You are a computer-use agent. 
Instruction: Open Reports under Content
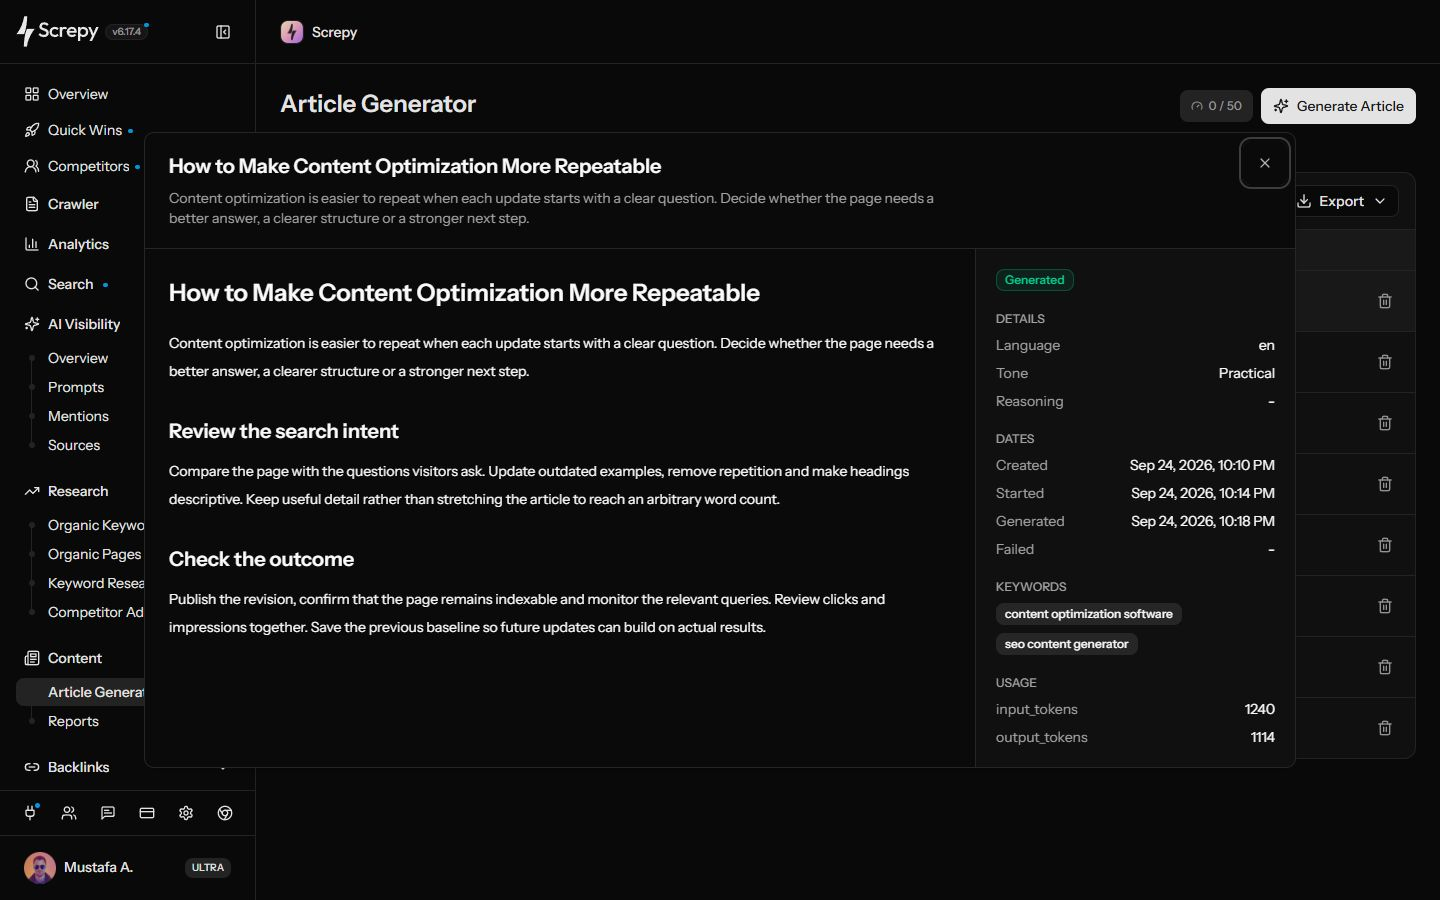pos(73,721)
